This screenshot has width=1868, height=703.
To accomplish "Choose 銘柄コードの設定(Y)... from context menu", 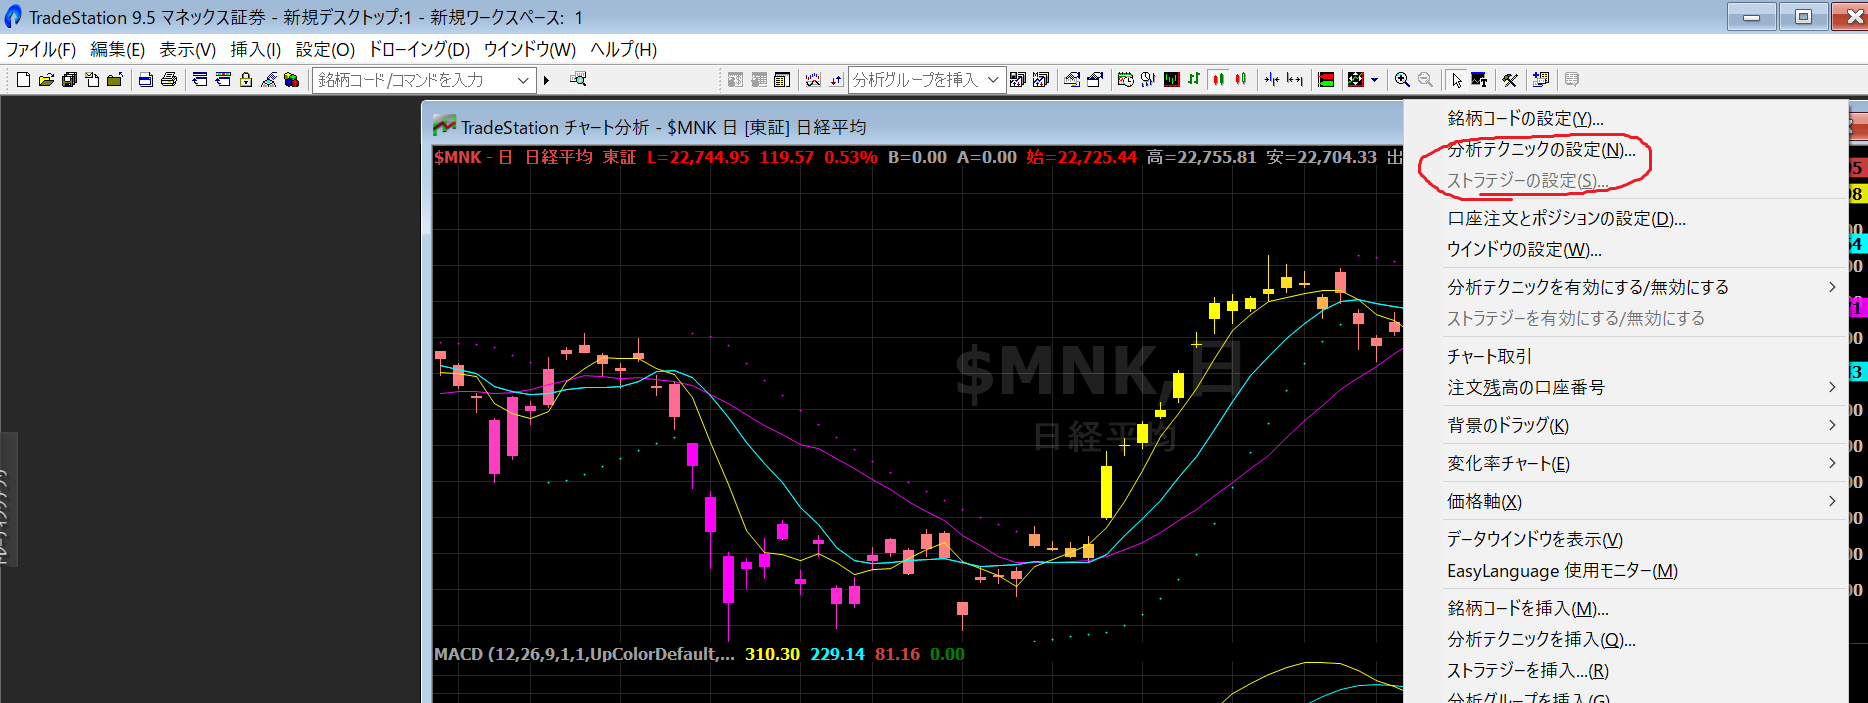I will coord(1625,118).
